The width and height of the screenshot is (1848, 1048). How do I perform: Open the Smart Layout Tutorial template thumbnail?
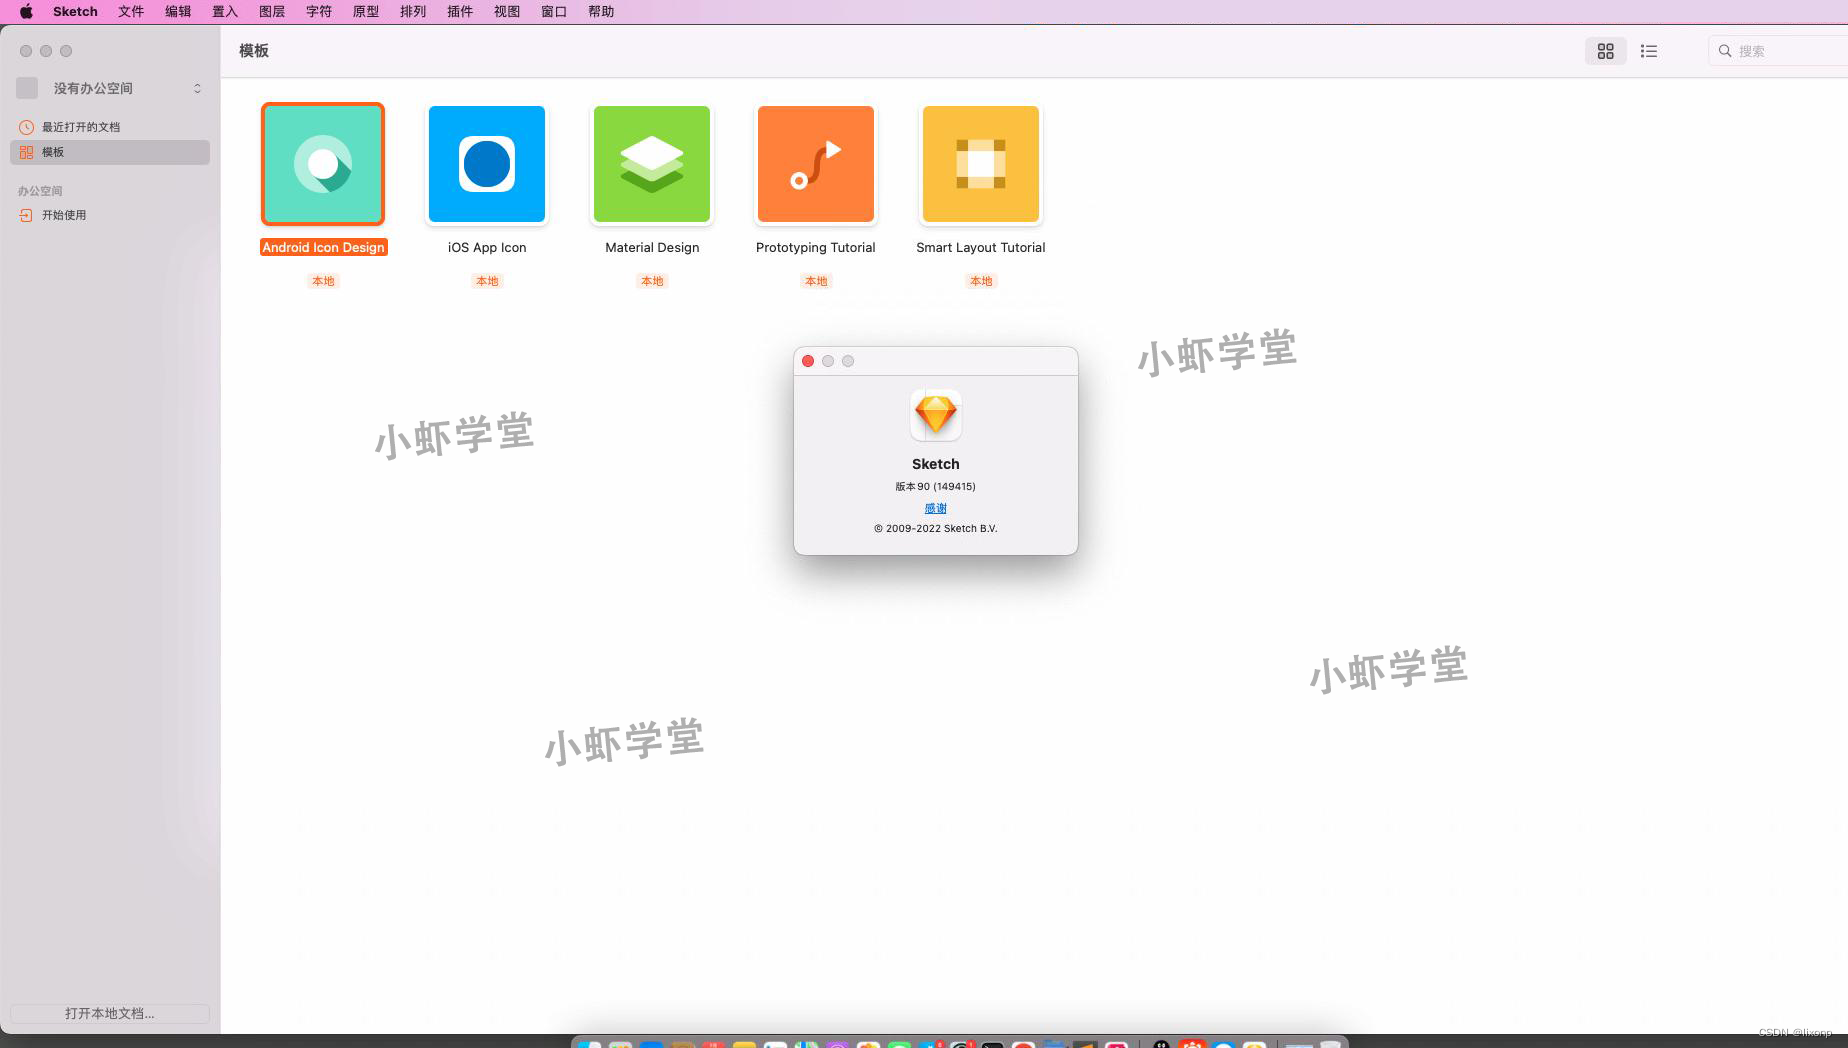pos(981,164)
